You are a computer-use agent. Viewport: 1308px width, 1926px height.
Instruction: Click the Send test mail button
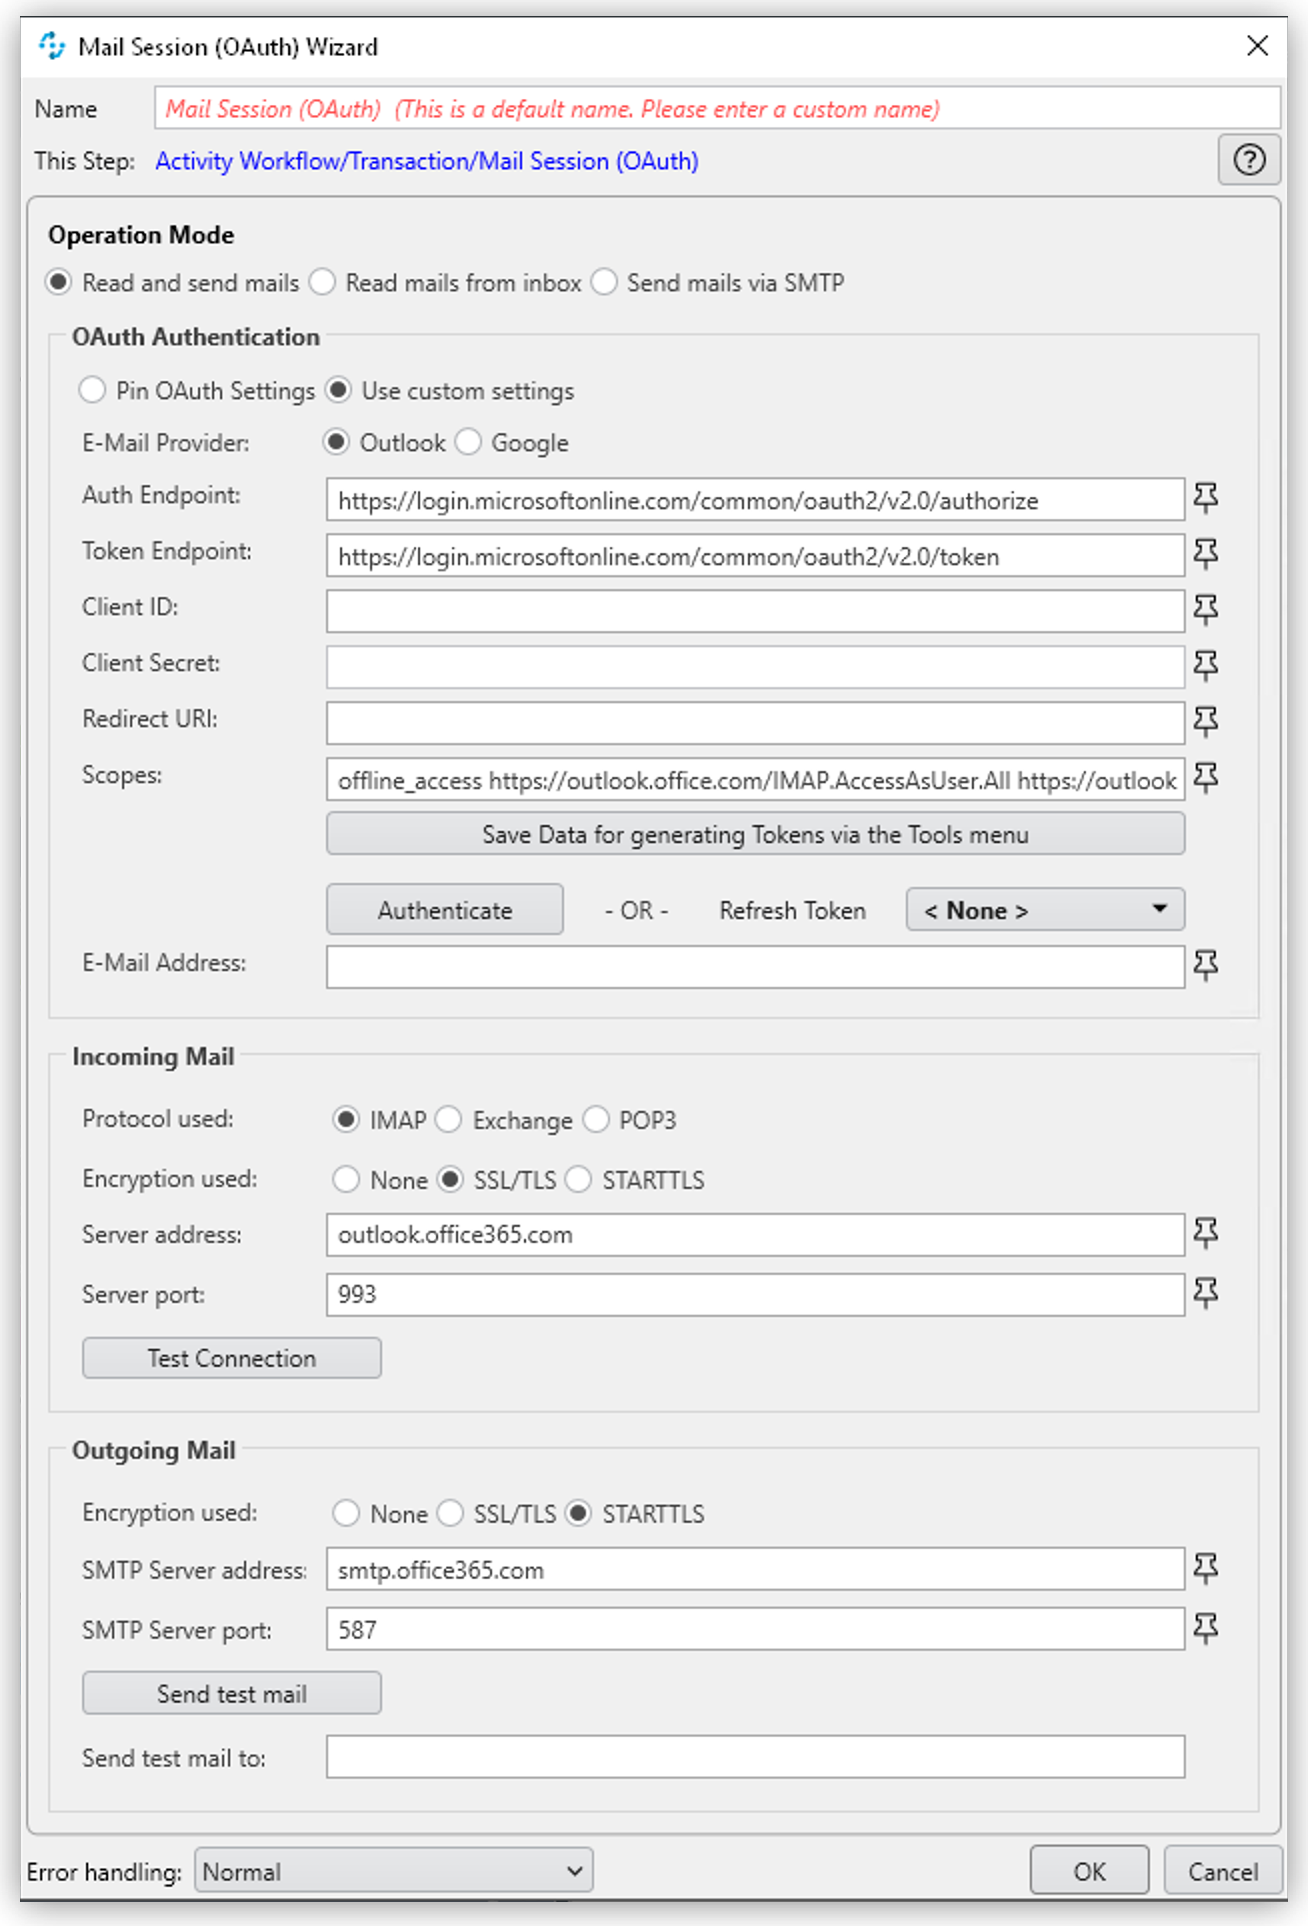pos(232,1693)
